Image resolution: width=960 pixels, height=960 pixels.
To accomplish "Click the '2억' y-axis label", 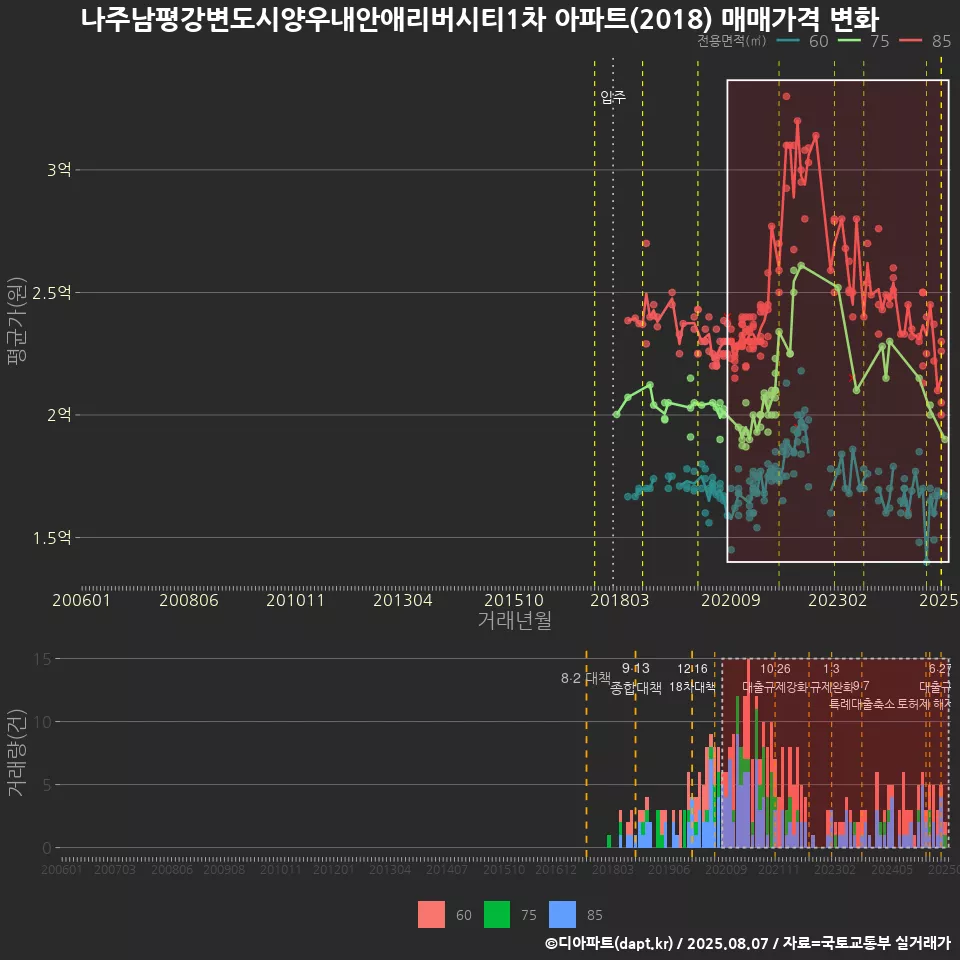I will point(59,415).
